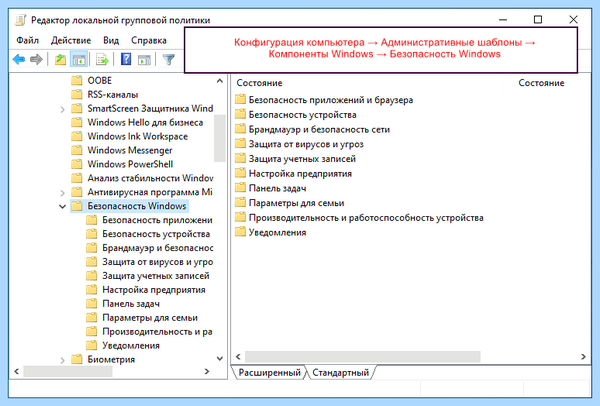Open the Справка menu

pyautogui.click(x=149, y=40)
